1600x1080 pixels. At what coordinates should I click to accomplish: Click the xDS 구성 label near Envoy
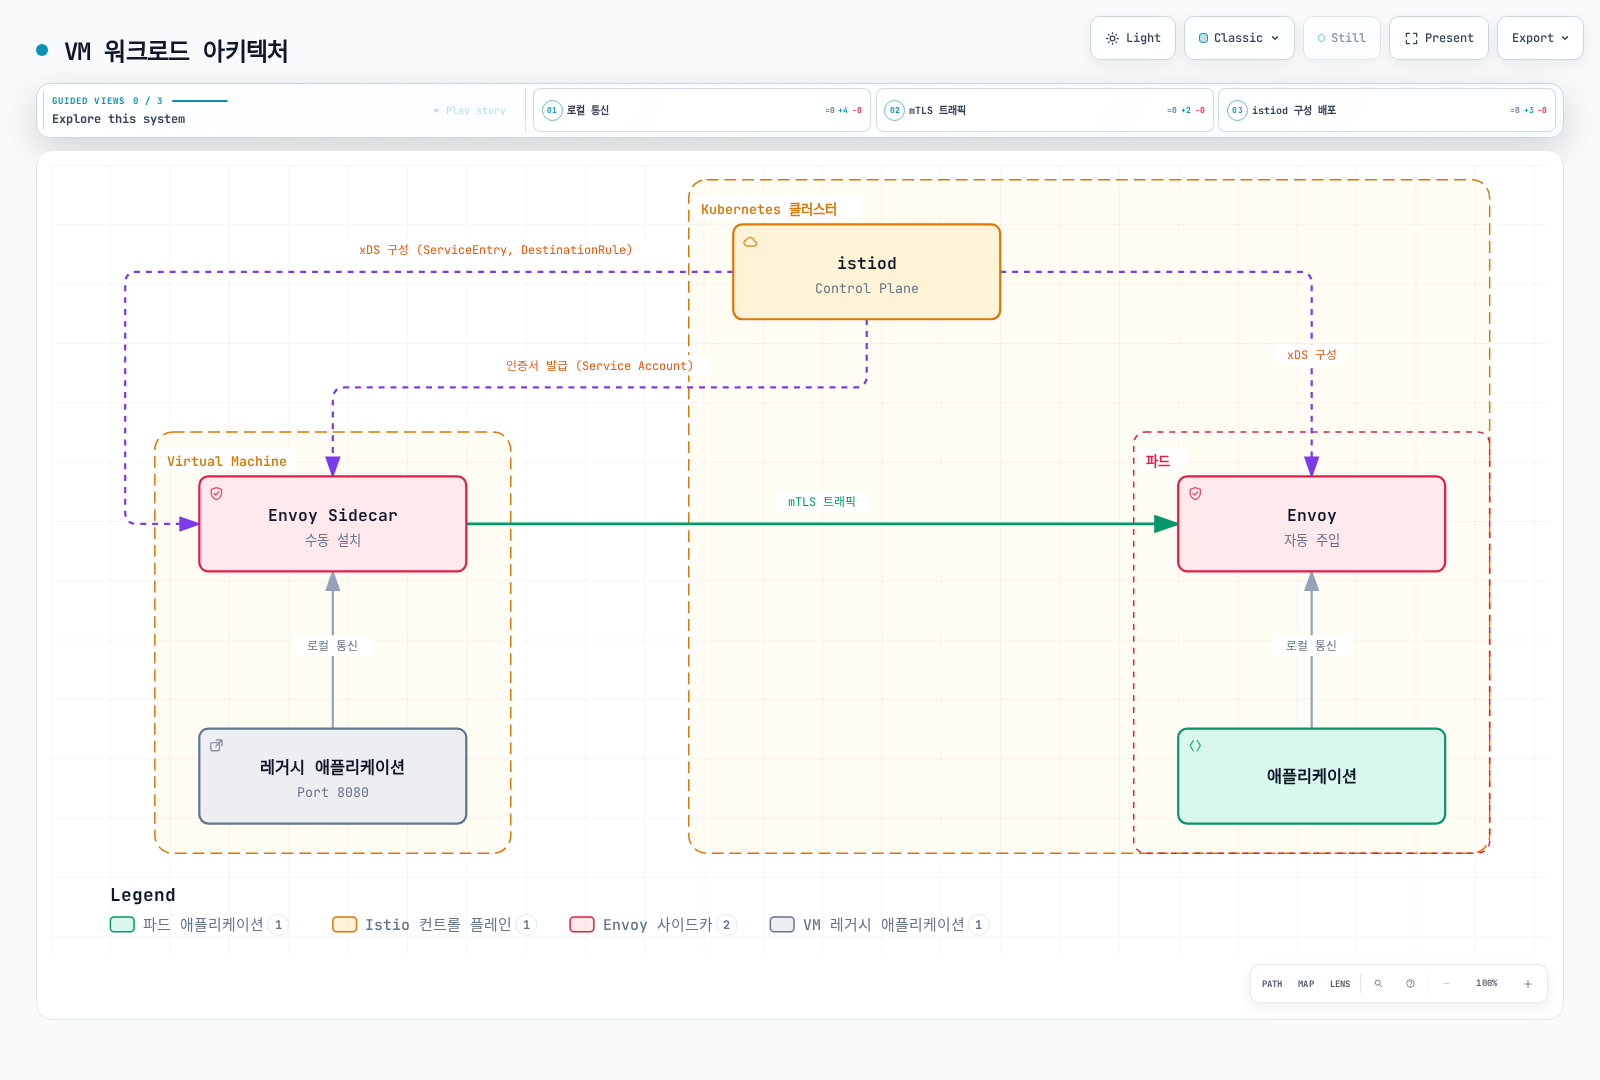click(x=1312, y=355)
